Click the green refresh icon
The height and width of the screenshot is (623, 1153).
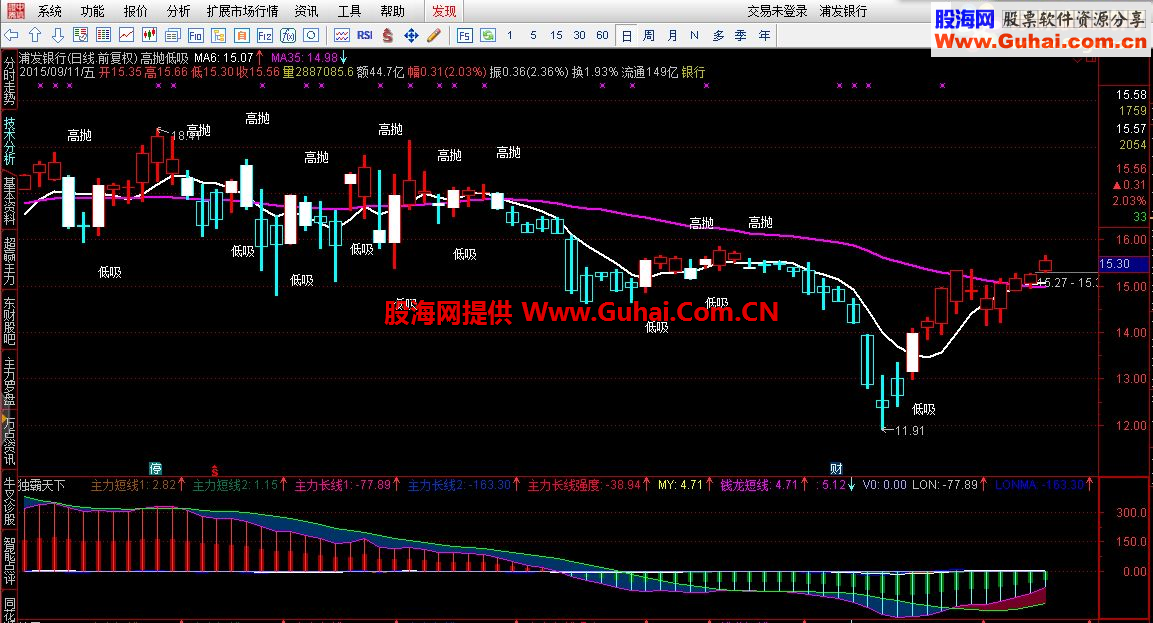pos(488,35)
